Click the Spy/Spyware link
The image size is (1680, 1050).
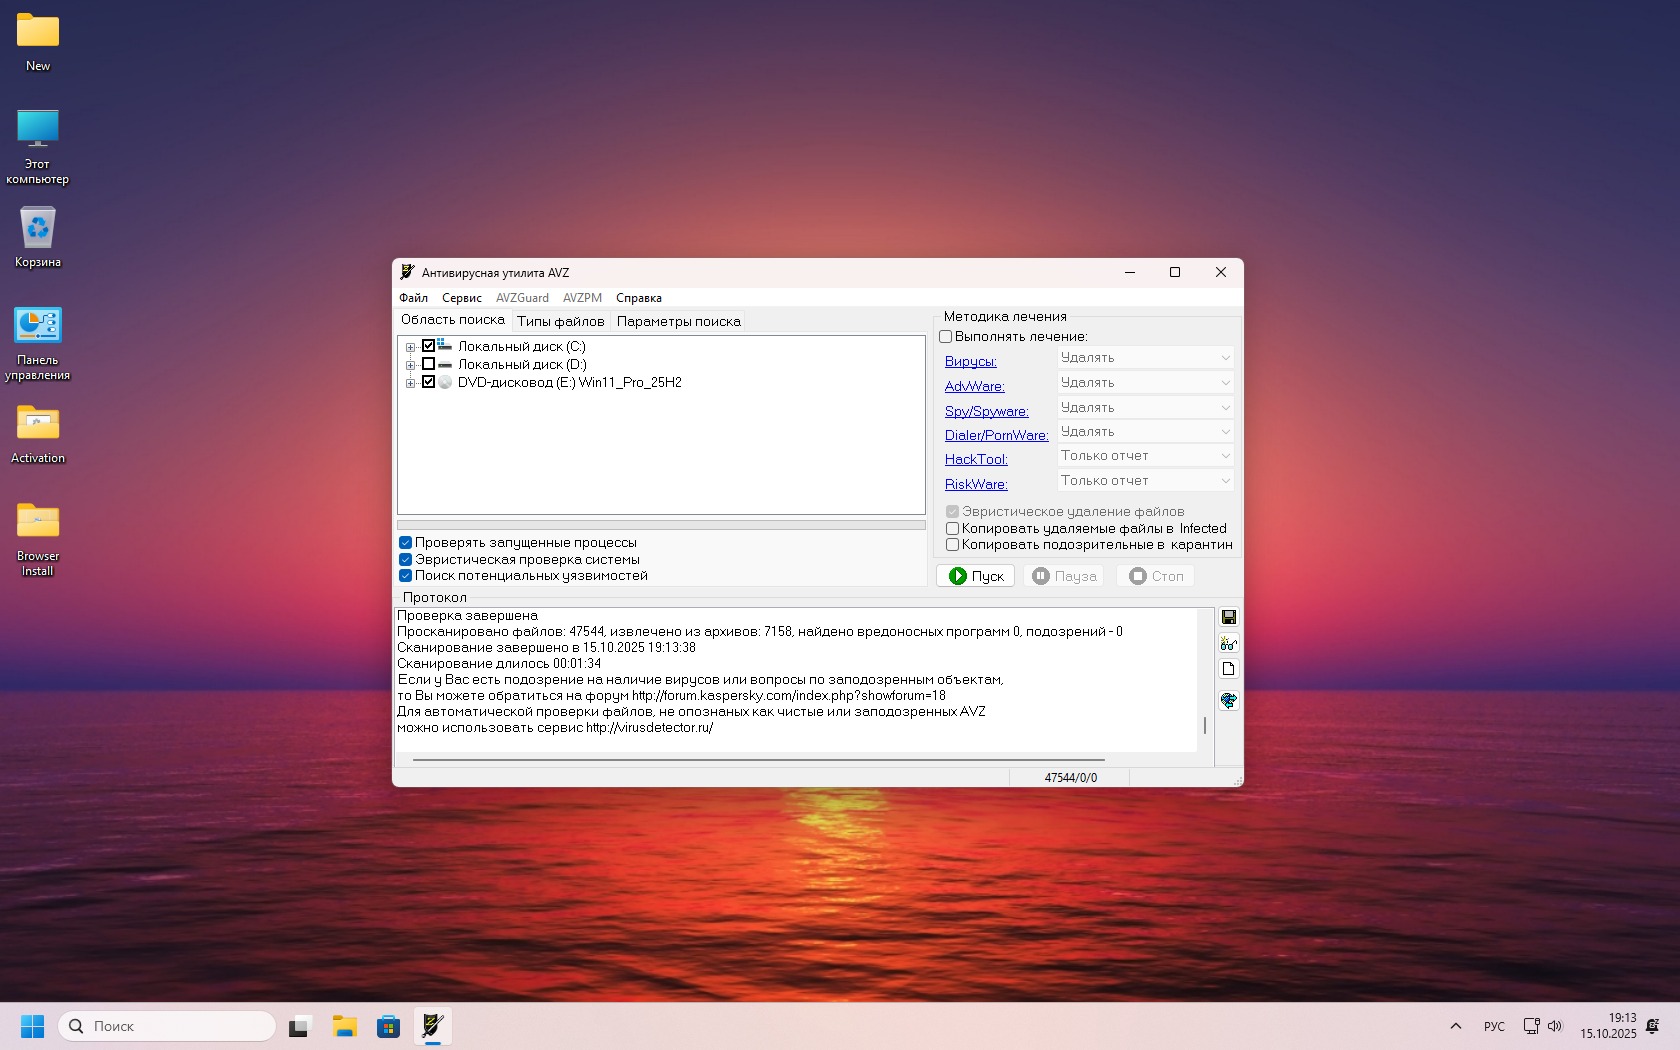tap(986, 411)
